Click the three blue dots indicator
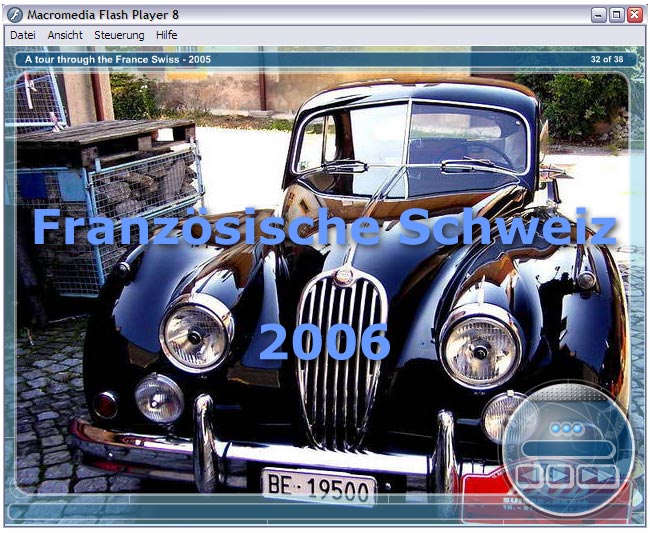Viewport: 650px width, 533px height. (566, 428)
